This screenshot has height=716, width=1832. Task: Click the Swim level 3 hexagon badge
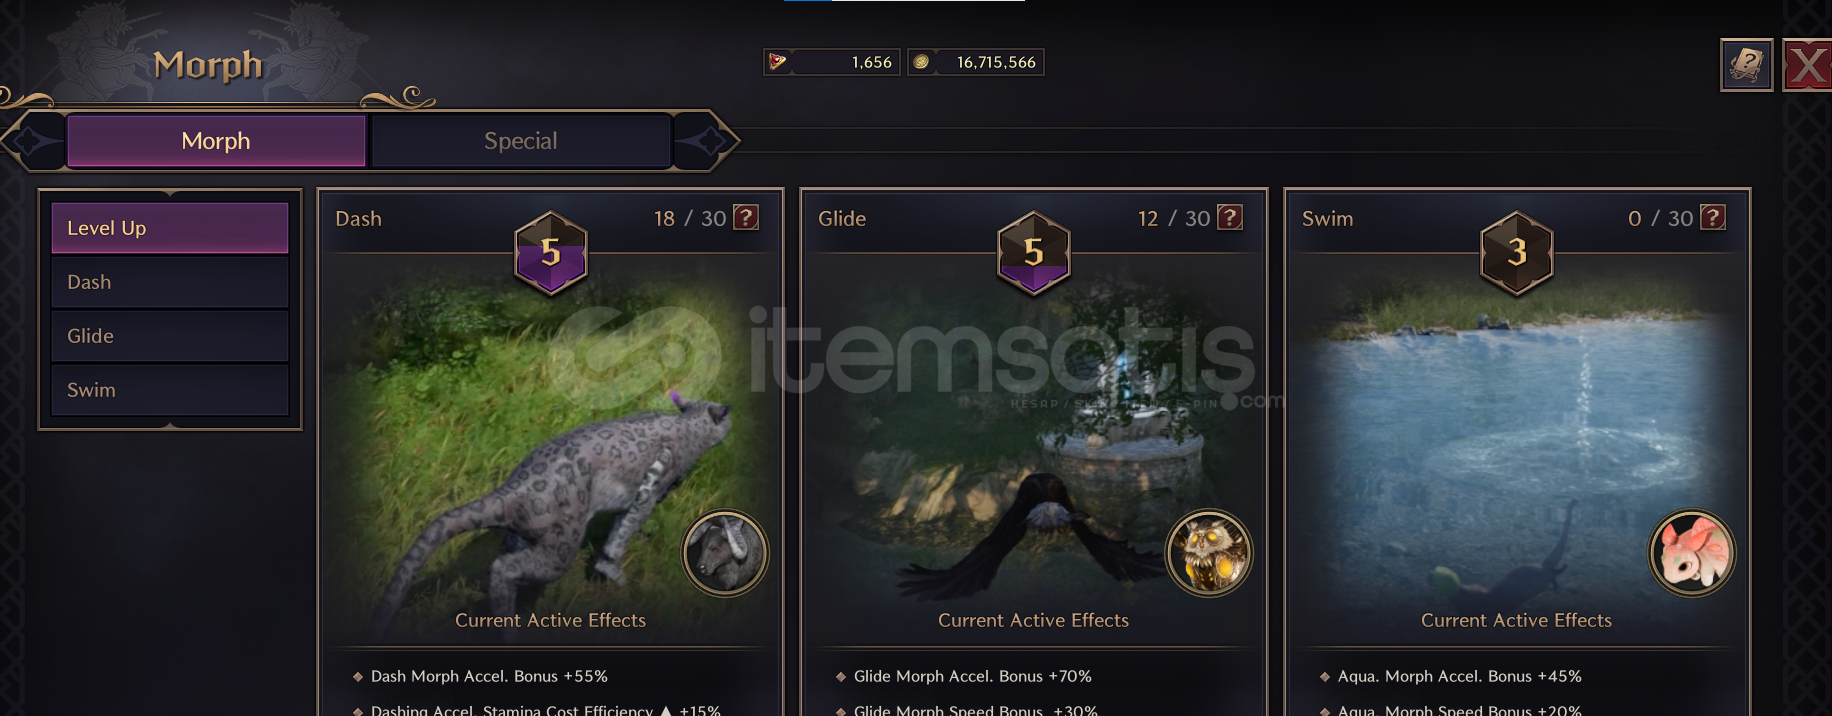point(1517,252)
